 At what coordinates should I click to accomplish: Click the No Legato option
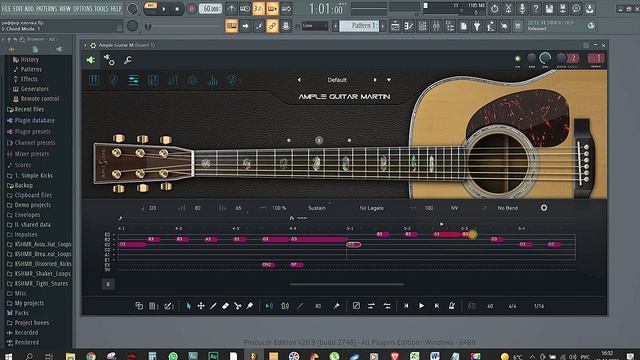pyautogui.click(x=371, y=208)
